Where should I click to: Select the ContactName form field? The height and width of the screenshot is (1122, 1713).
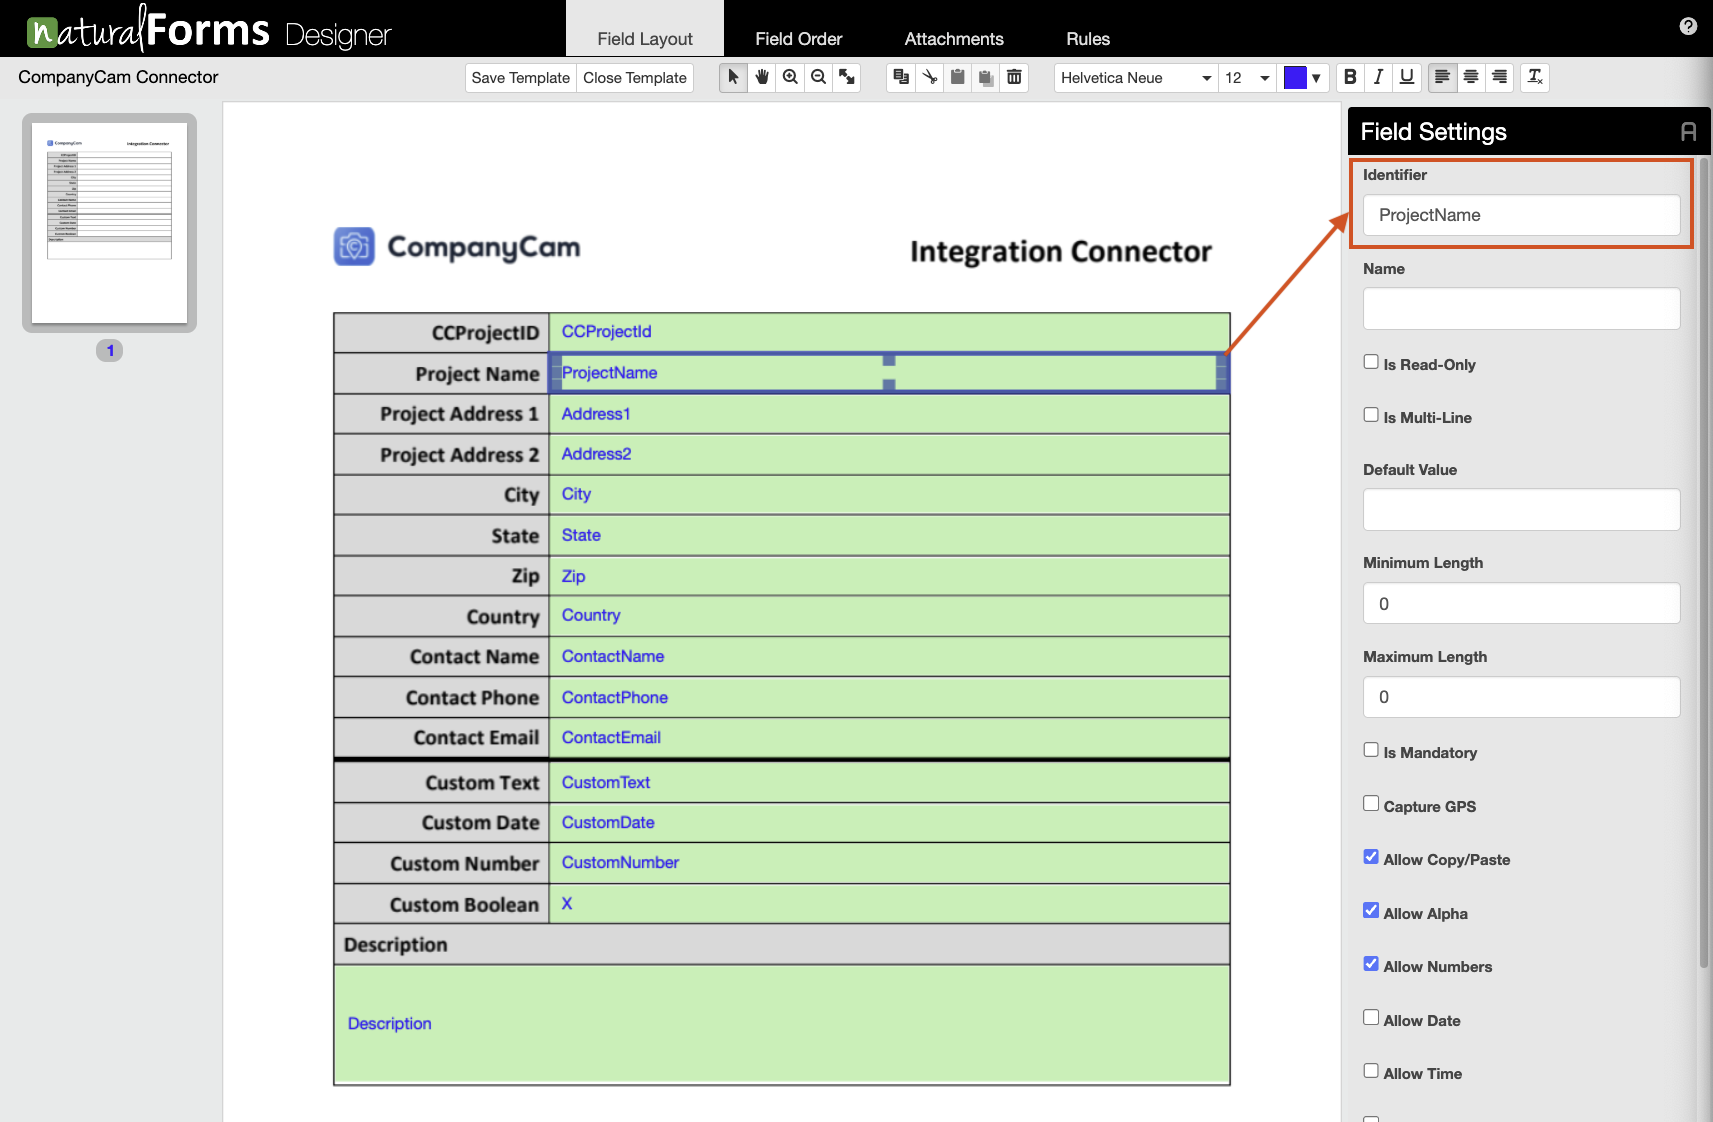click(889, 656)
